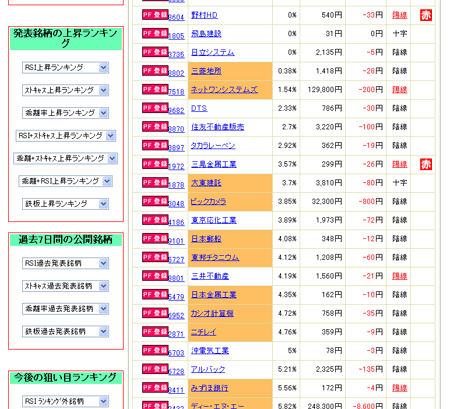
Task: Click the -800円 change value
Action: [371, 202]
